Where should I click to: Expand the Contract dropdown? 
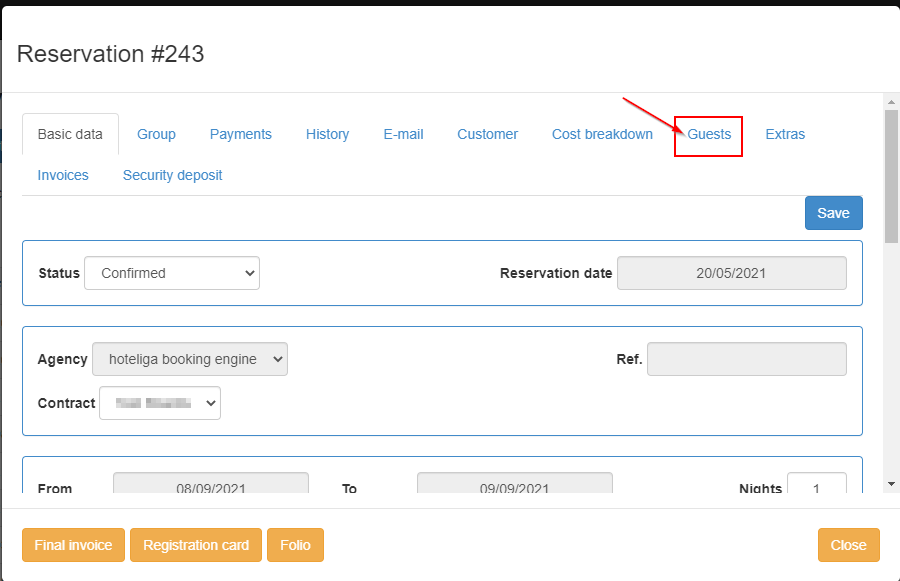tap(159, 403)
